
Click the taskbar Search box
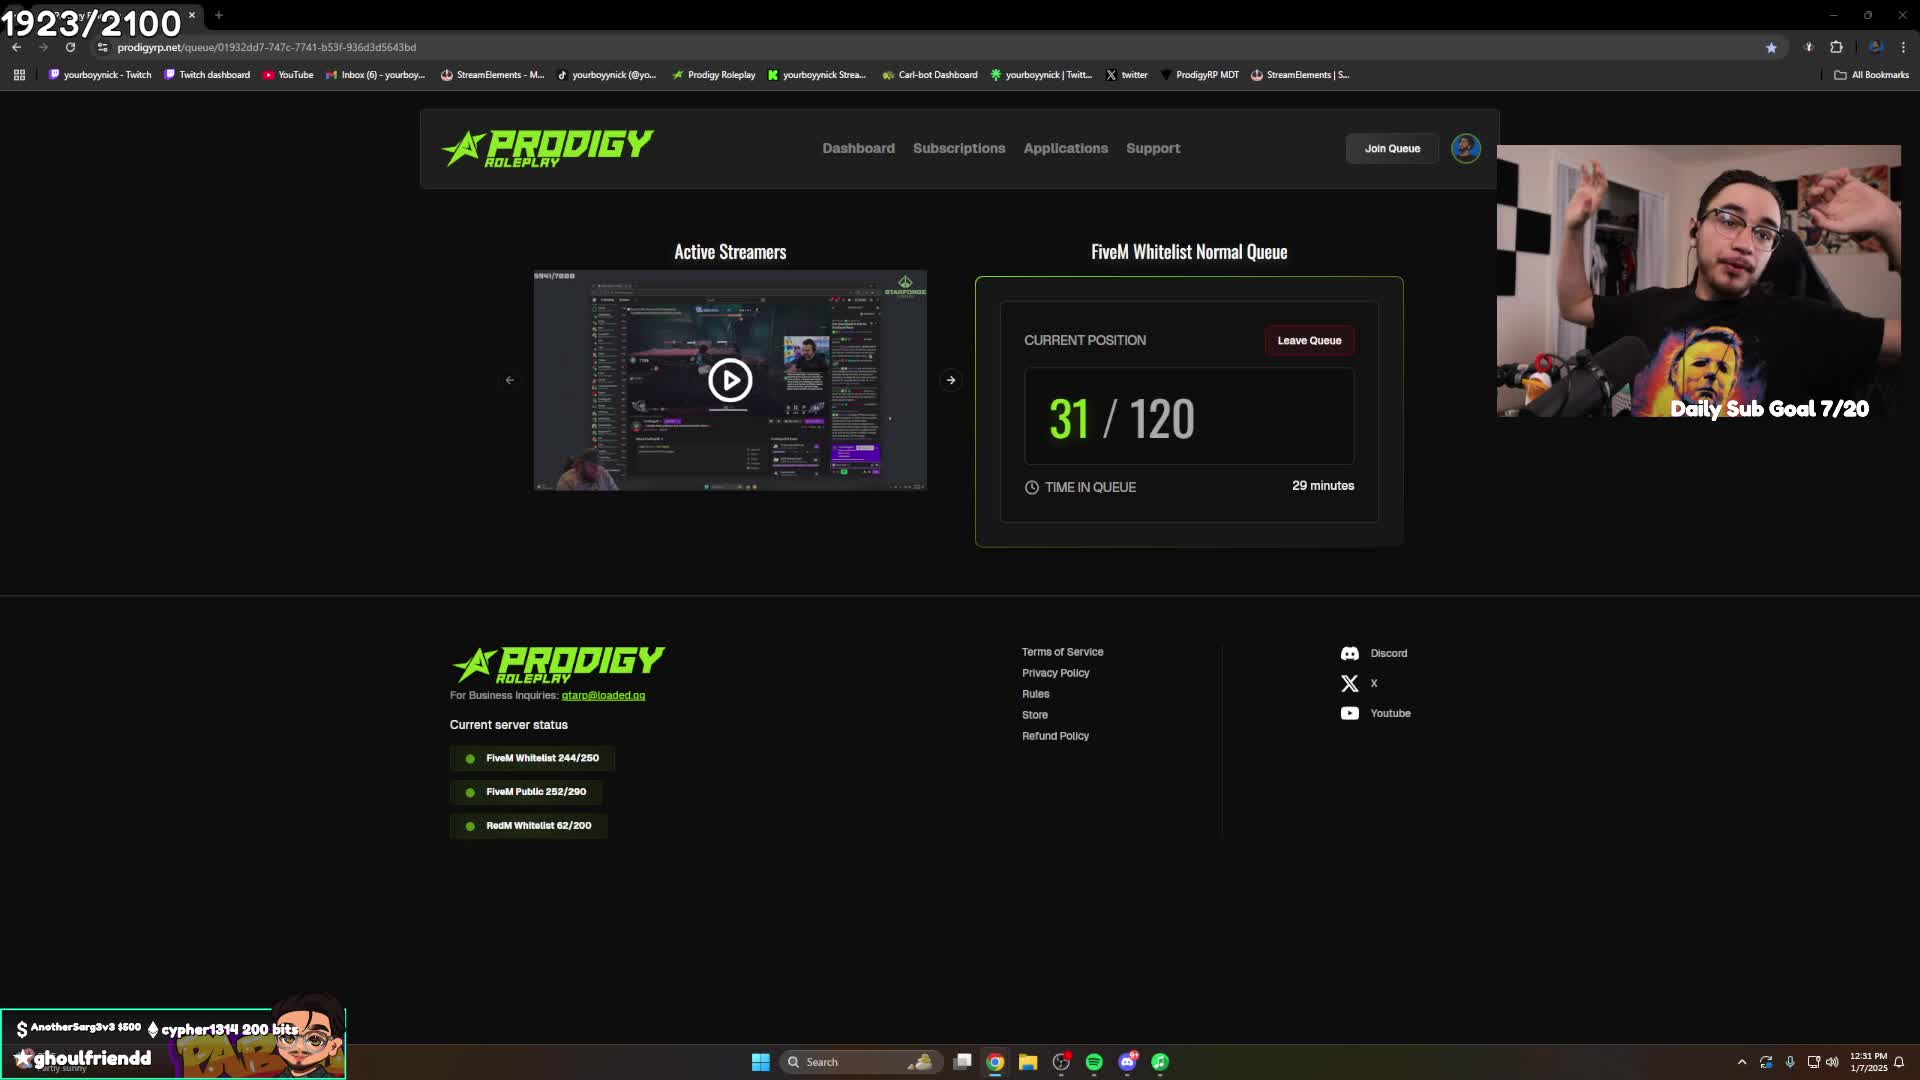(860, 1062)
